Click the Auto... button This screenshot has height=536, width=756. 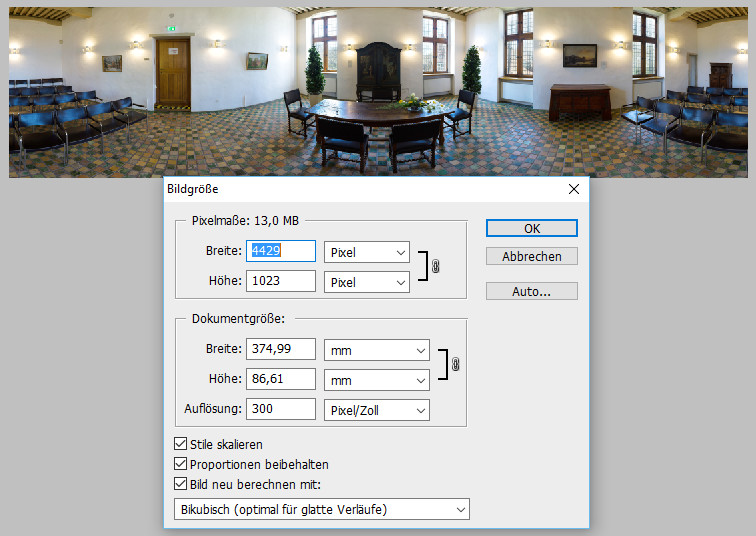(531, 292)
